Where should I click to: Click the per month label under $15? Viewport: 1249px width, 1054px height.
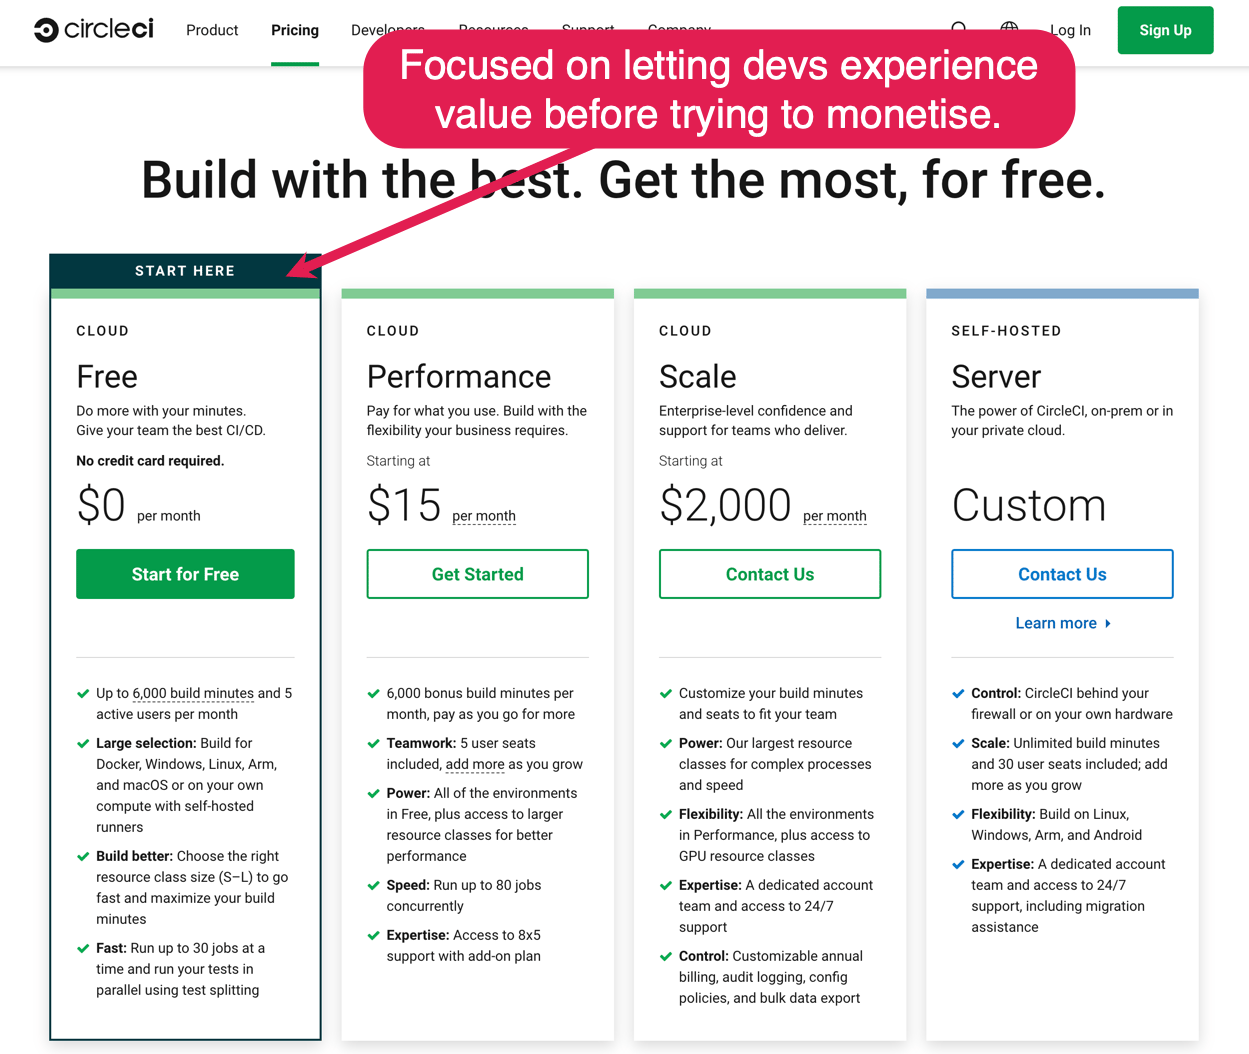[484, 516]
